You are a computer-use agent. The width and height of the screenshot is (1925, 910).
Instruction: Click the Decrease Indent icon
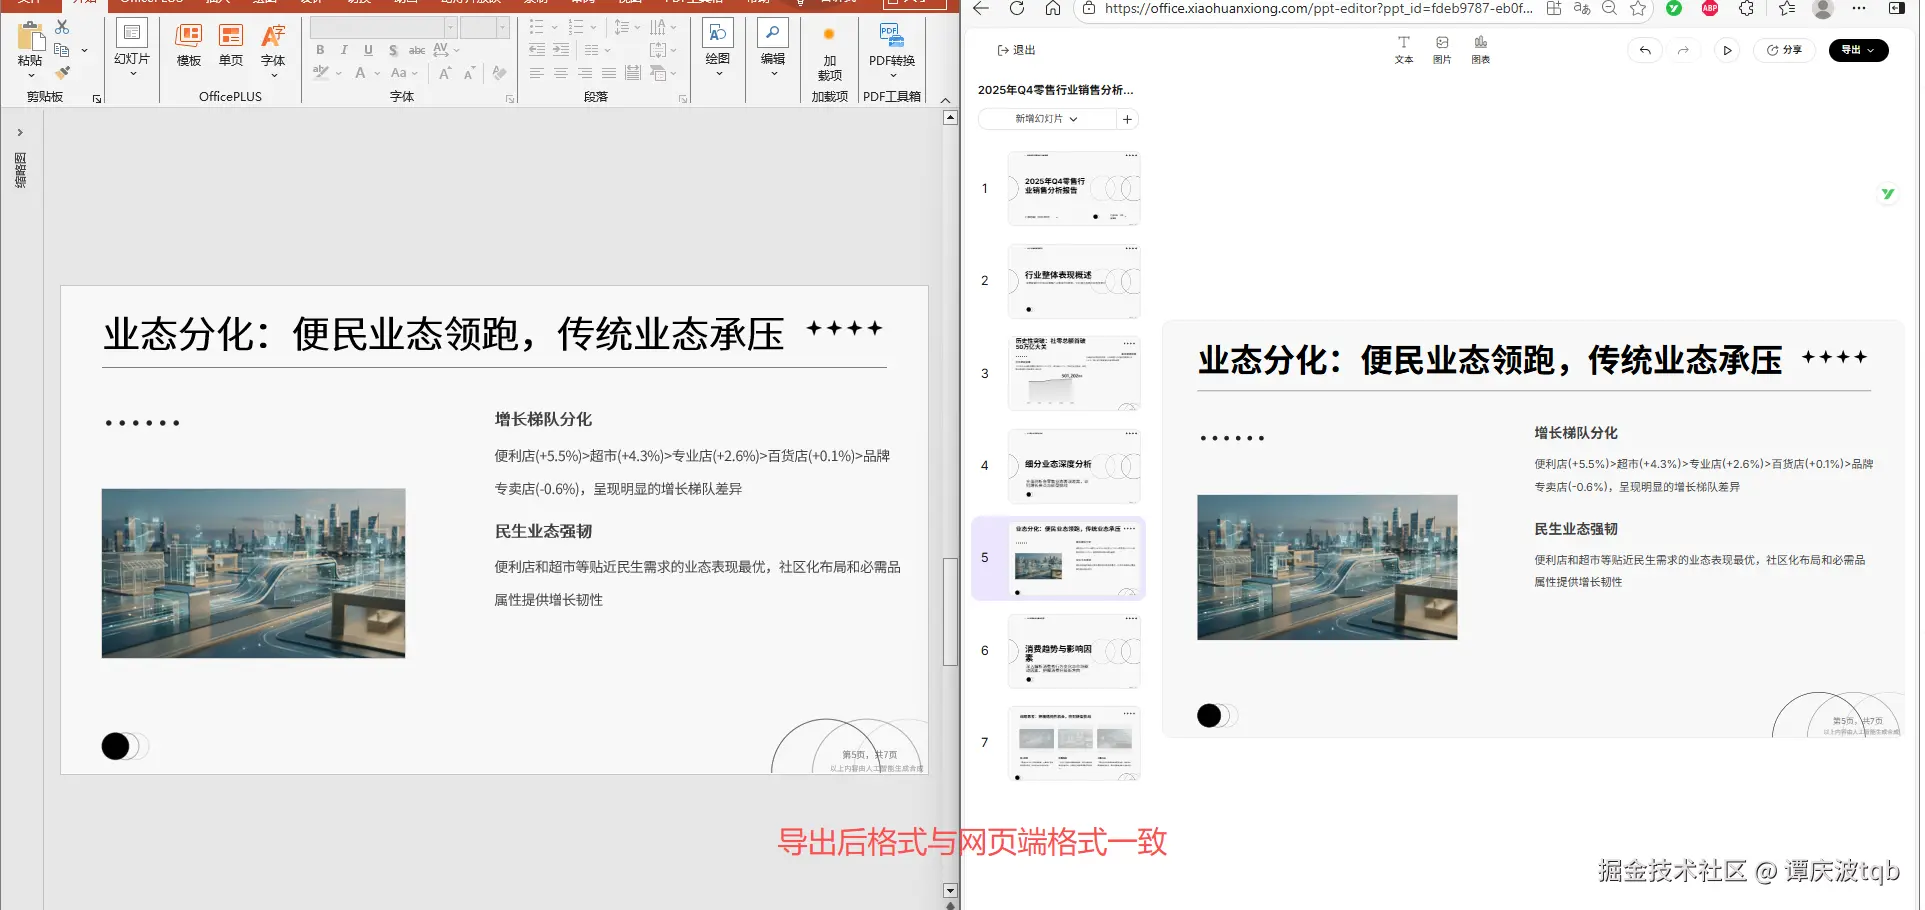(x=537, y=50)
